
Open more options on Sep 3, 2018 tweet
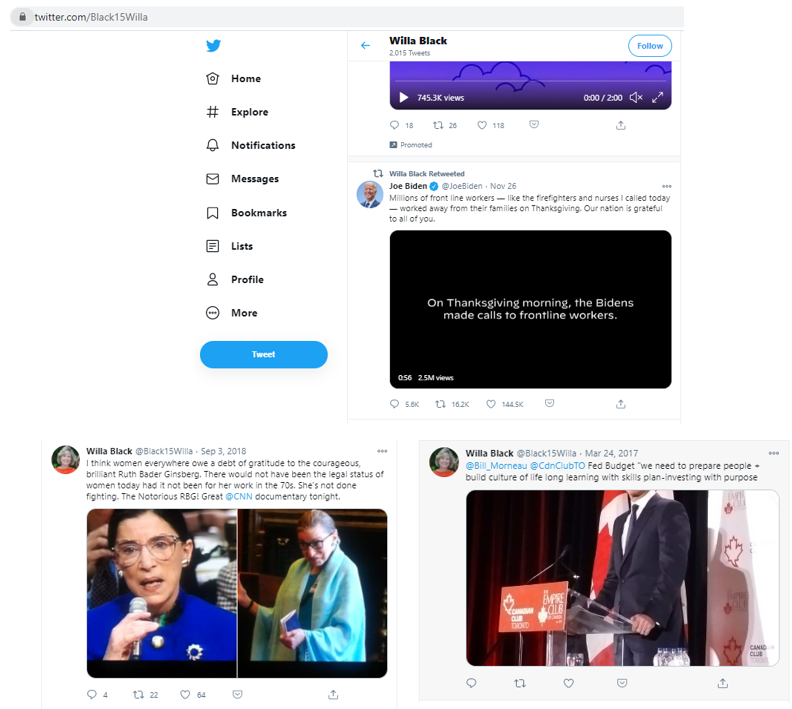(x=382, y=451)
